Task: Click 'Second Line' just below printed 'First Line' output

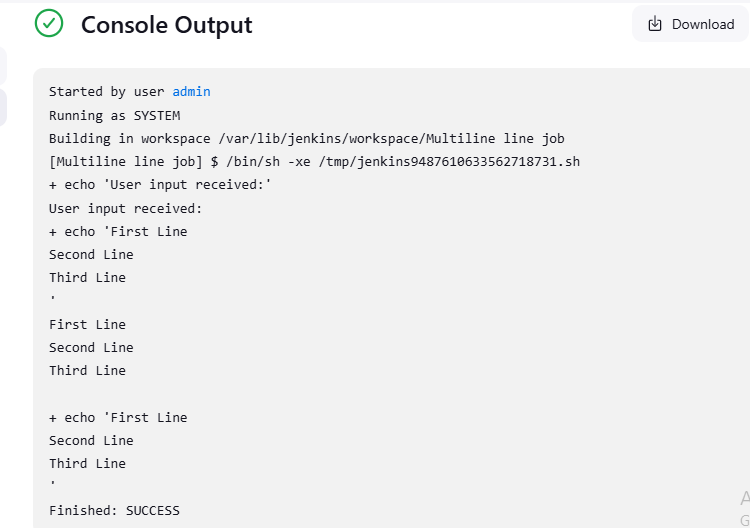Action: pyautogui.click(x=91, y=348)
